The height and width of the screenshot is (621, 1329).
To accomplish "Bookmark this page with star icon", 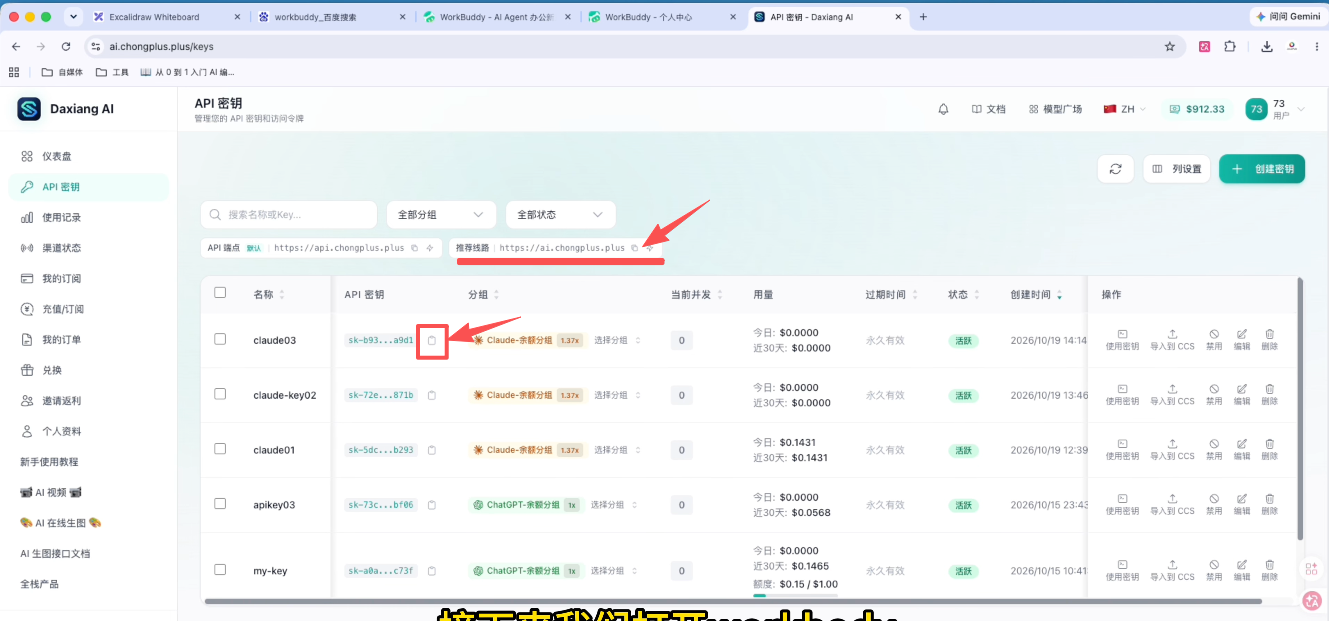I will coord(1169,46).
